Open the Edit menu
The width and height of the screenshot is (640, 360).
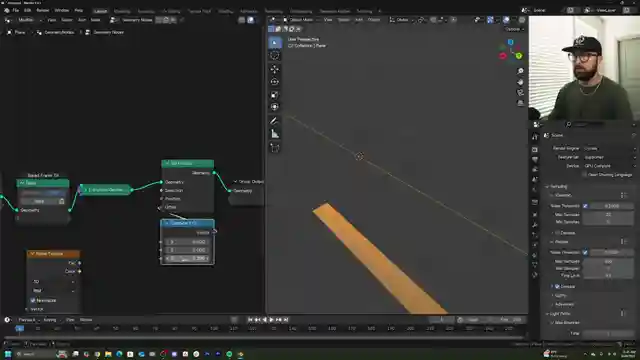pos(27,10)
